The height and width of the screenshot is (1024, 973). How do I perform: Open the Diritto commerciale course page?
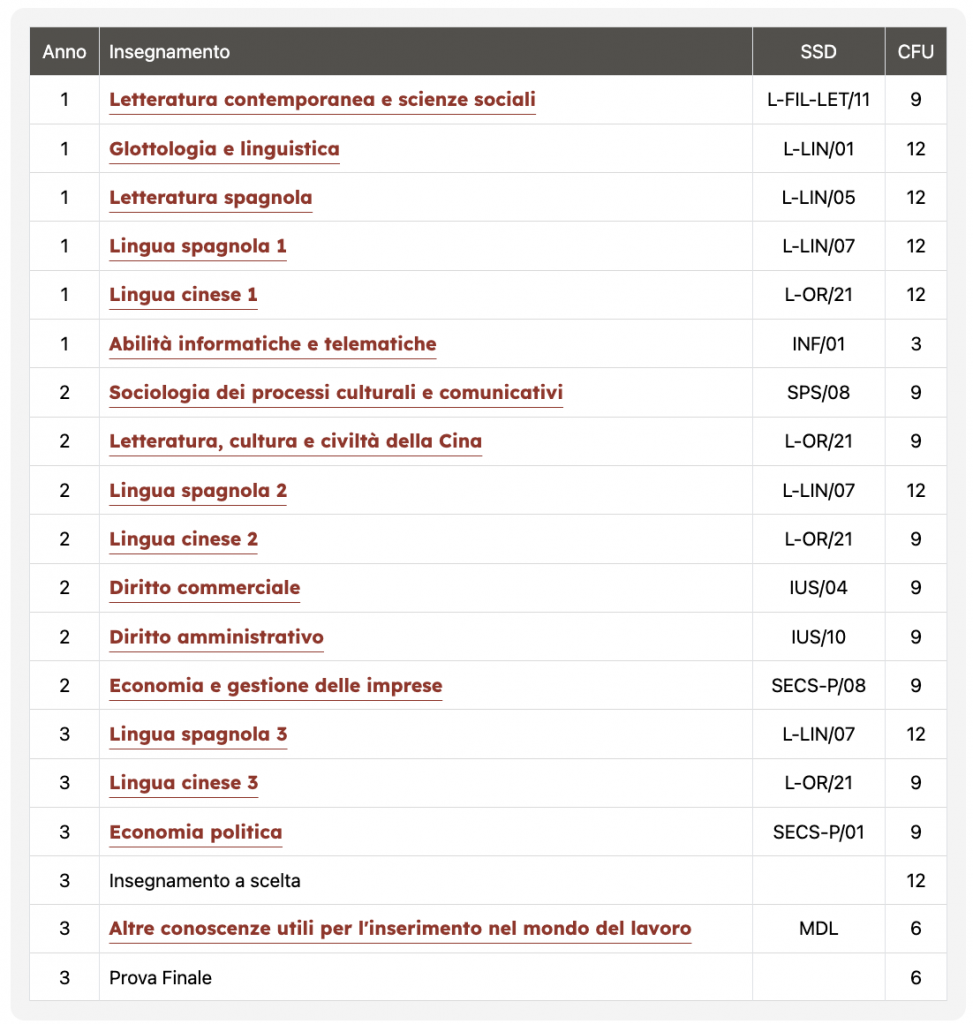[204, 588]
